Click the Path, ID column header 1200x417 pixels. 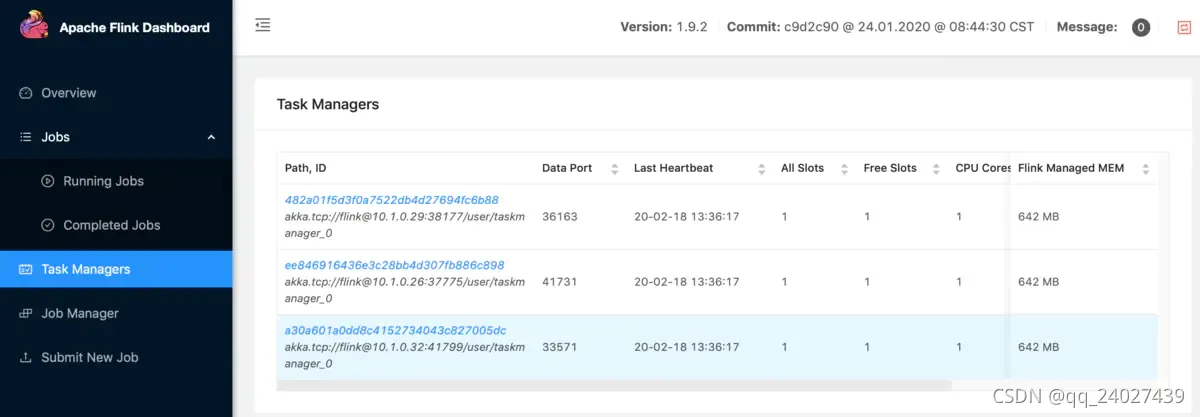[x=305, y=168]
